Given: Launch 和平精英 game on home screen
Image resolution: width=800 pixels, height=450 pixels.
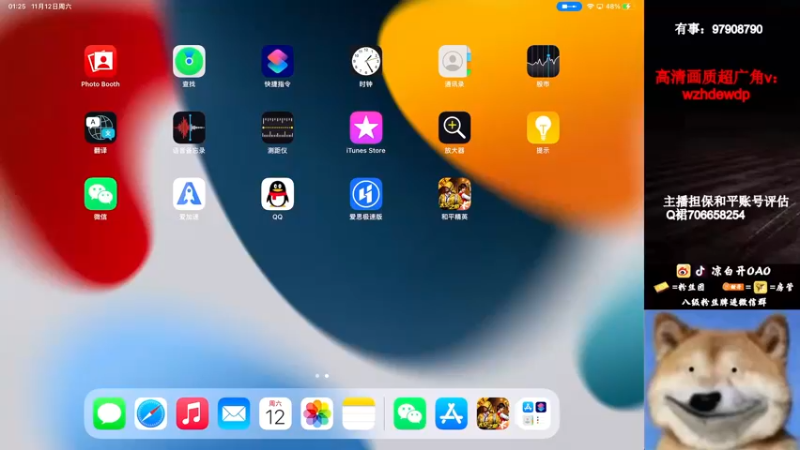Looking at the screenshot, I should (454, 194).
